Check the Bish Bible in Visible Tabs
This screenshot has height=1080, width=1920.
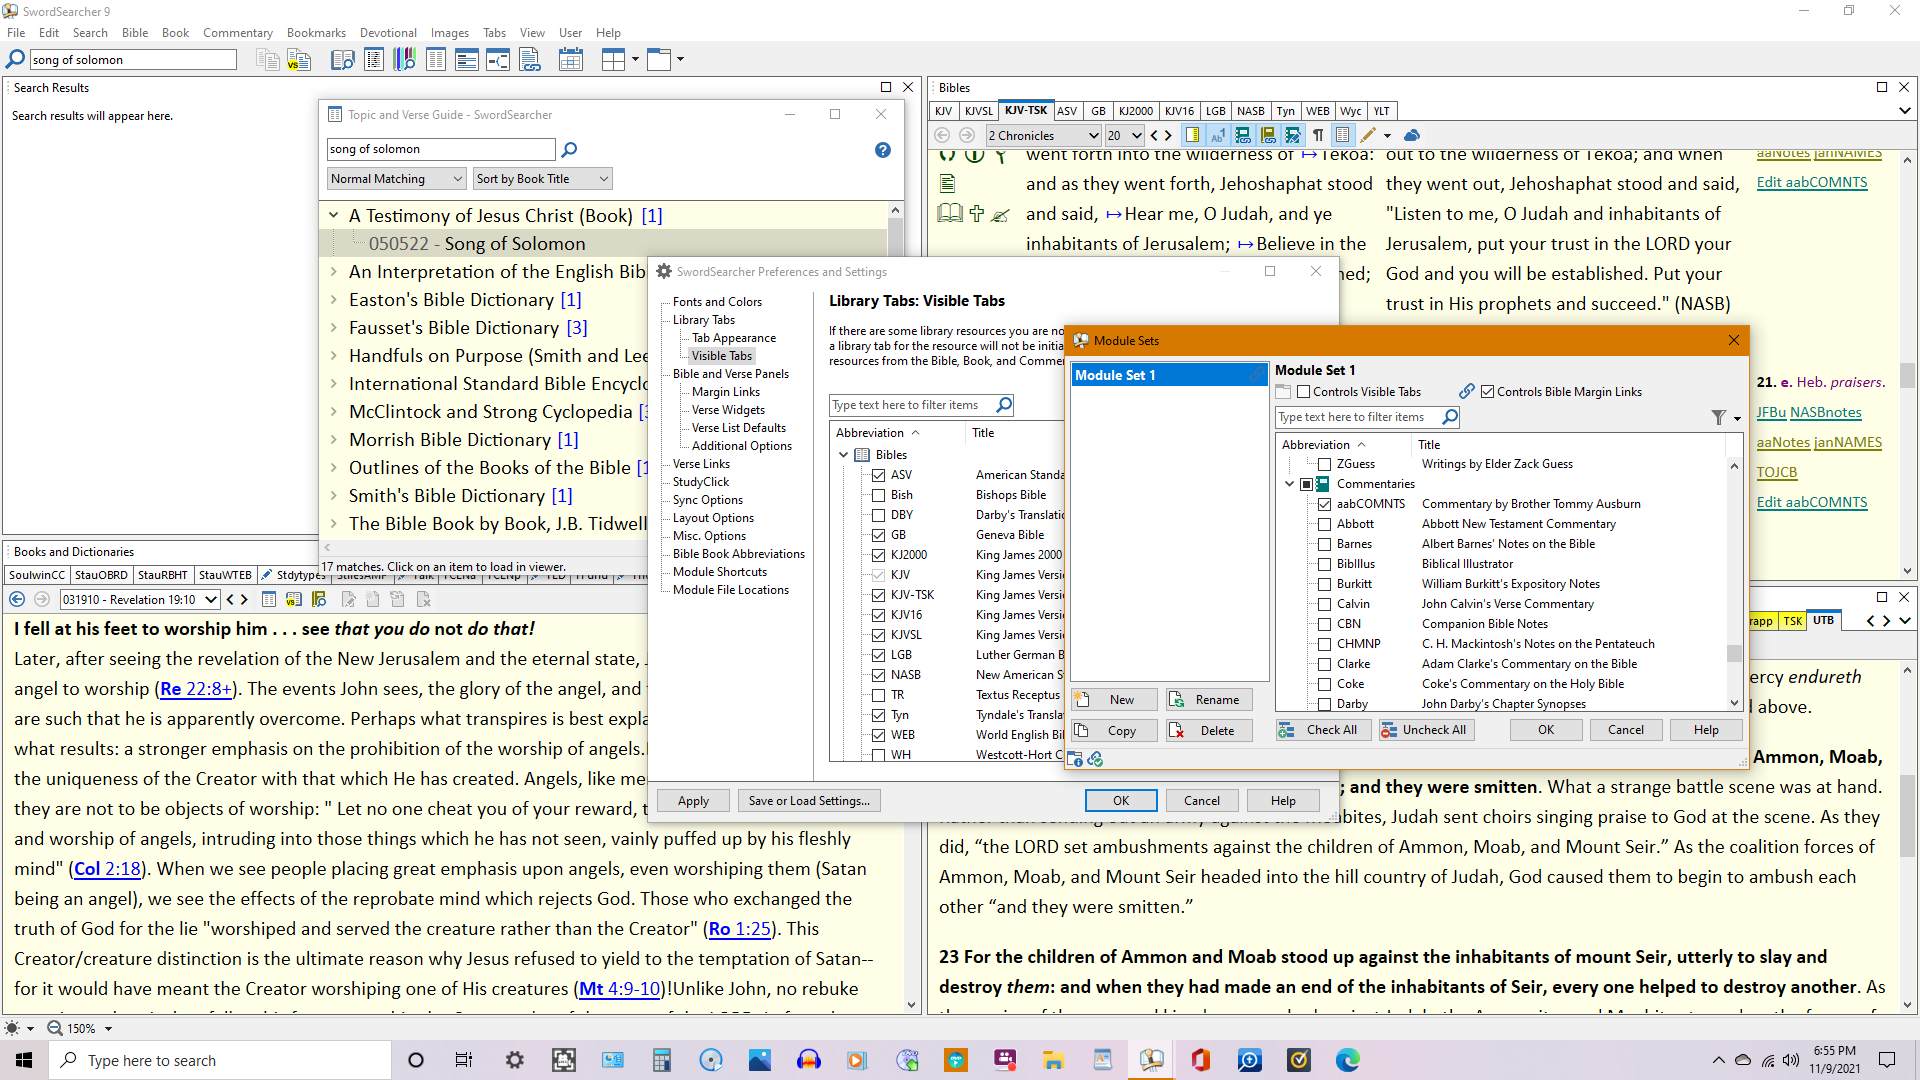(x=878, y=495)
